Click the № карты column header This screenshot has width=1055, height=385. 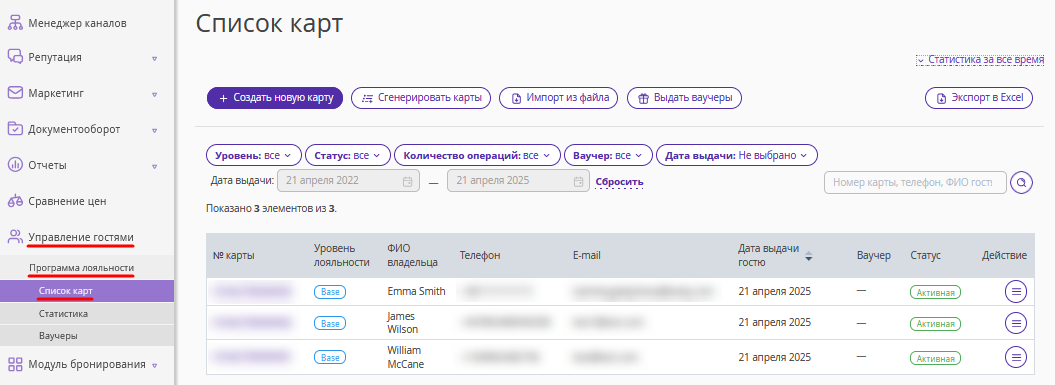click(233, 256)
